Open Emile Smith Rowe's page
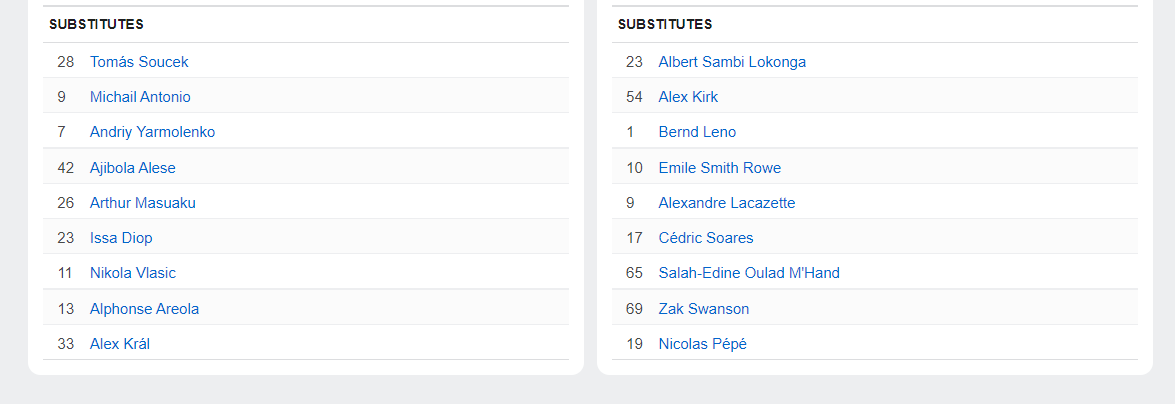1175x404 pixels. [719, 168]
